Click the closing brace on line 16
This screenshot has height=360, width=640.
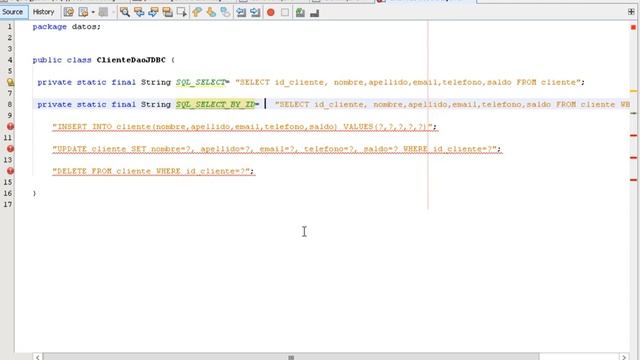pyautogui.click(x=34, y=193)
